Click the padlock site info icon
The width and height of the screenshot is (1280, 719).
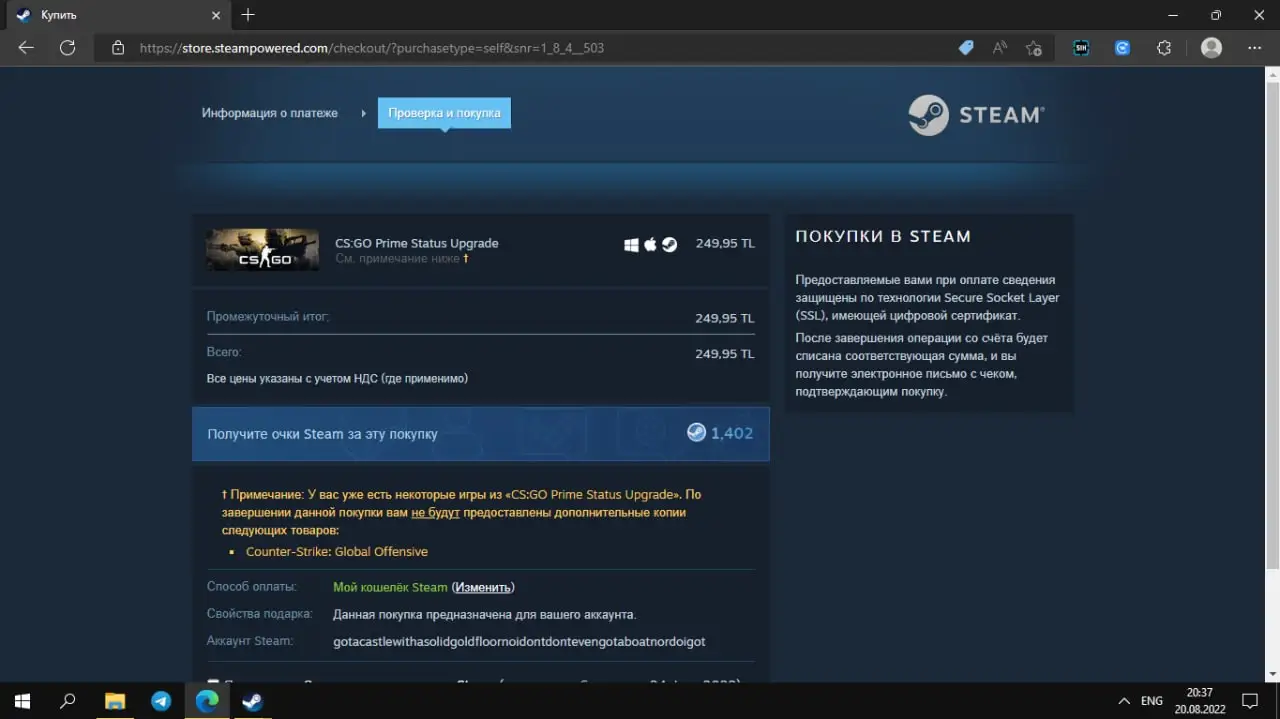(x=118, y=47)
